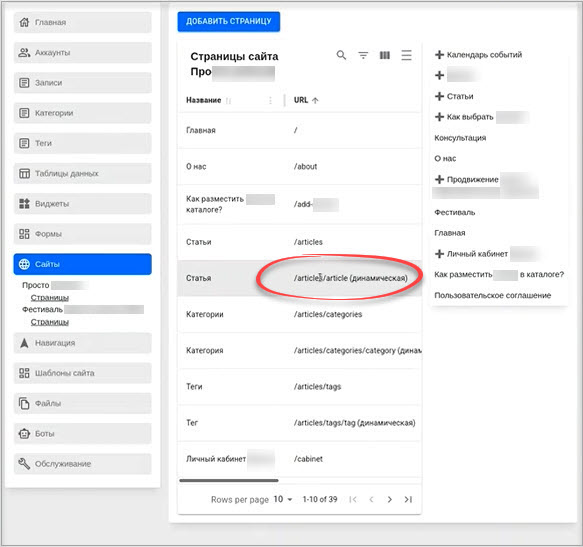Select the active Сайты menu item

click(83, 264)
